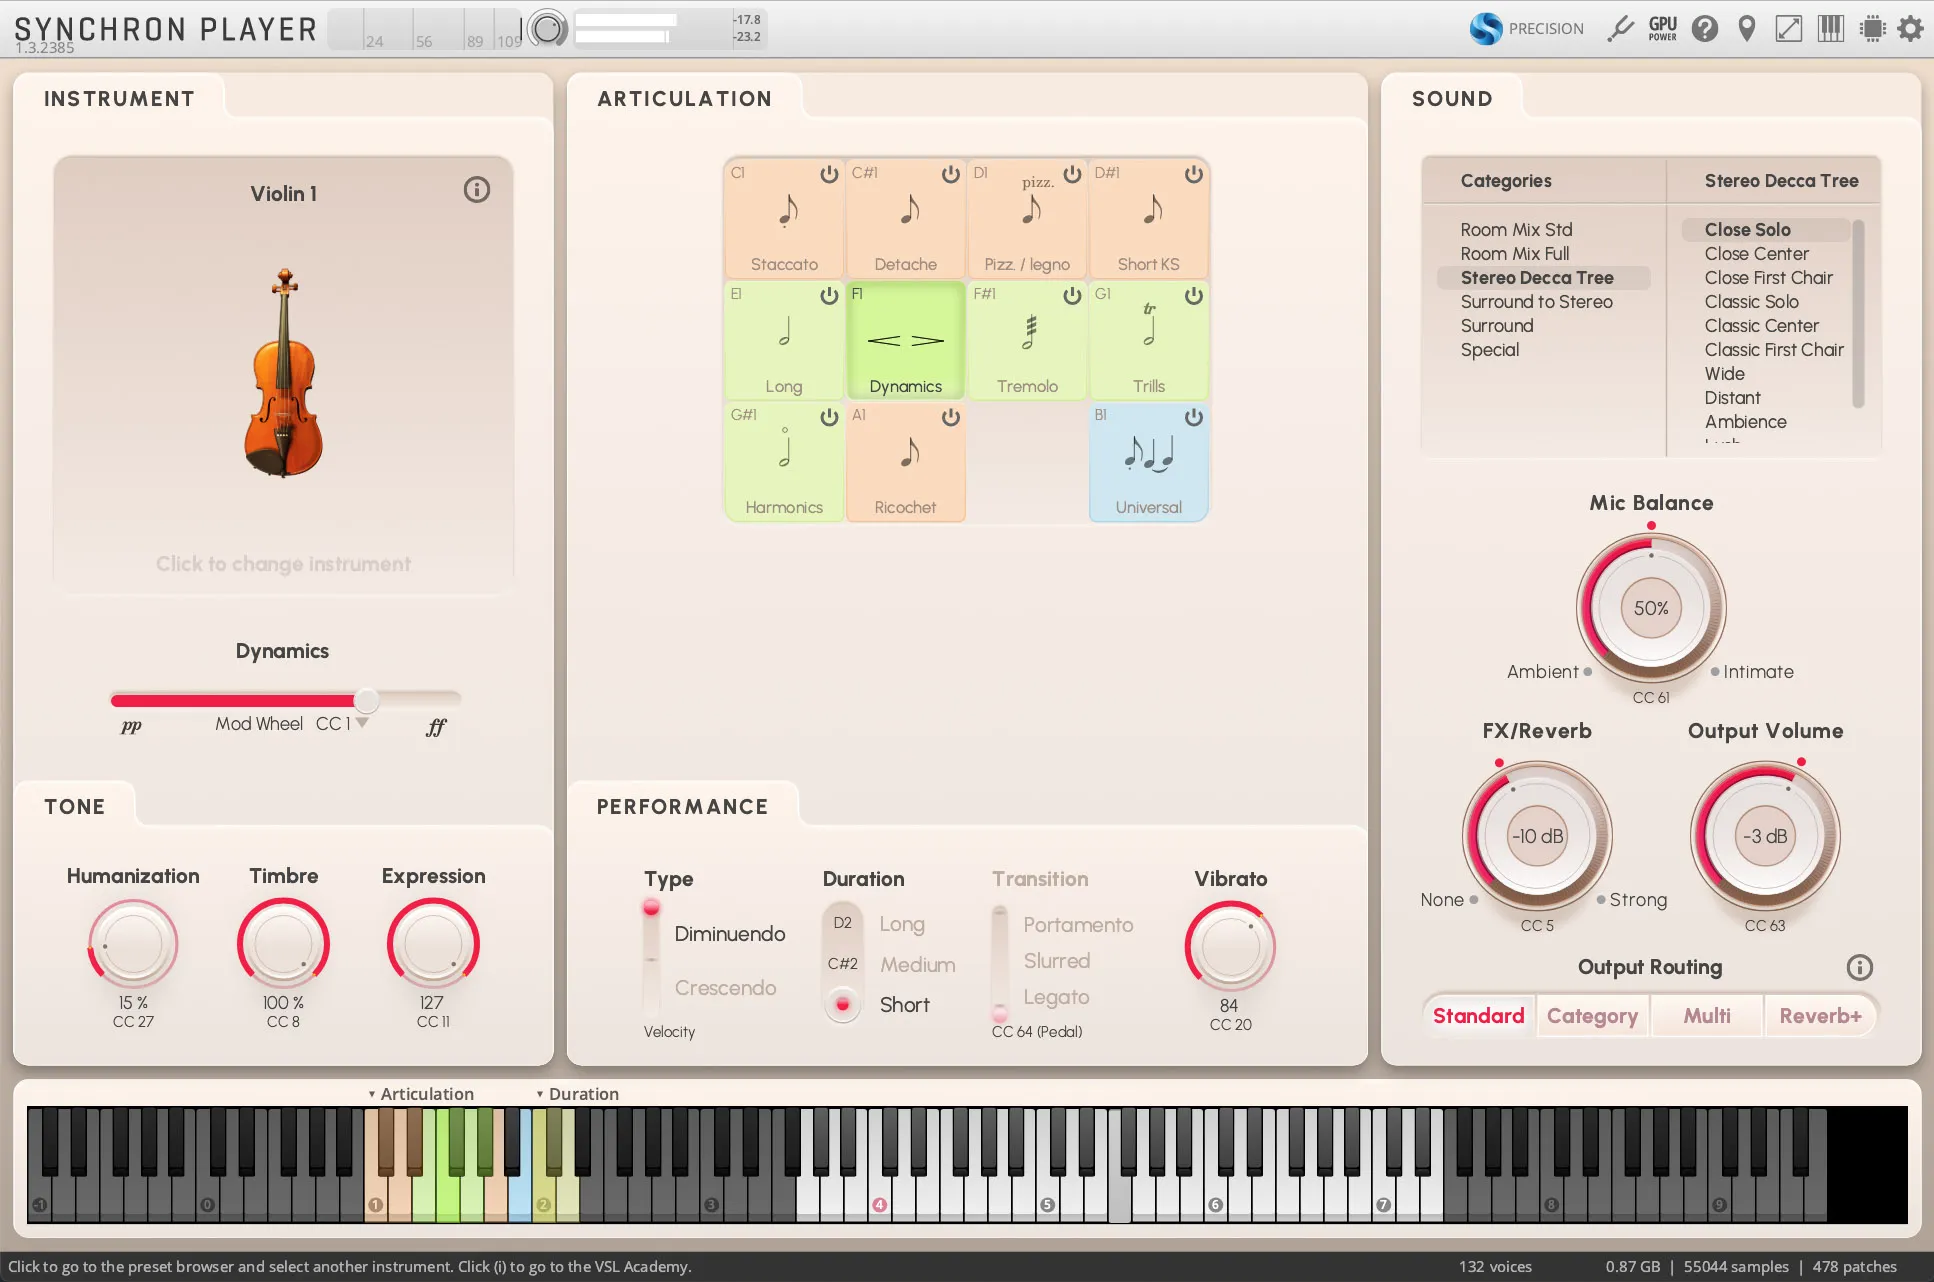1934x1282 pixels.
Task: Click the GPU Power icon
Action: point(1663,29)
